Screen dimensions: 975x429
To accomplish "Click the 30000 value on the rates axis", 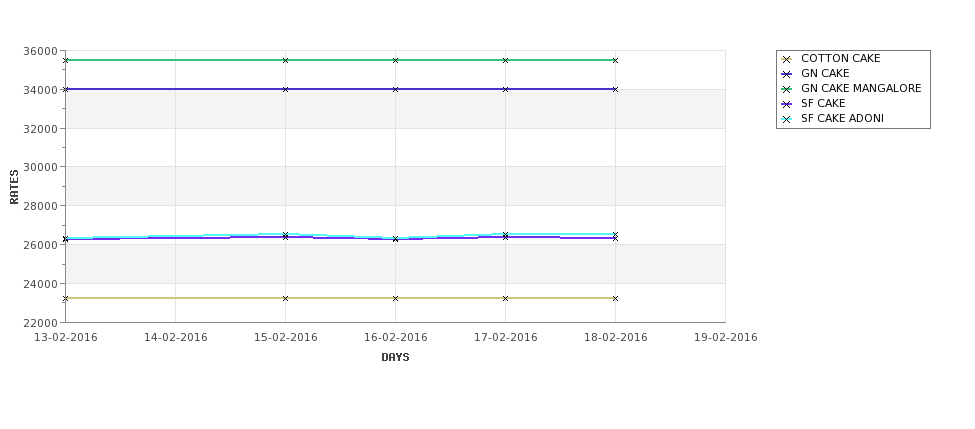I will tap(40, 167).
